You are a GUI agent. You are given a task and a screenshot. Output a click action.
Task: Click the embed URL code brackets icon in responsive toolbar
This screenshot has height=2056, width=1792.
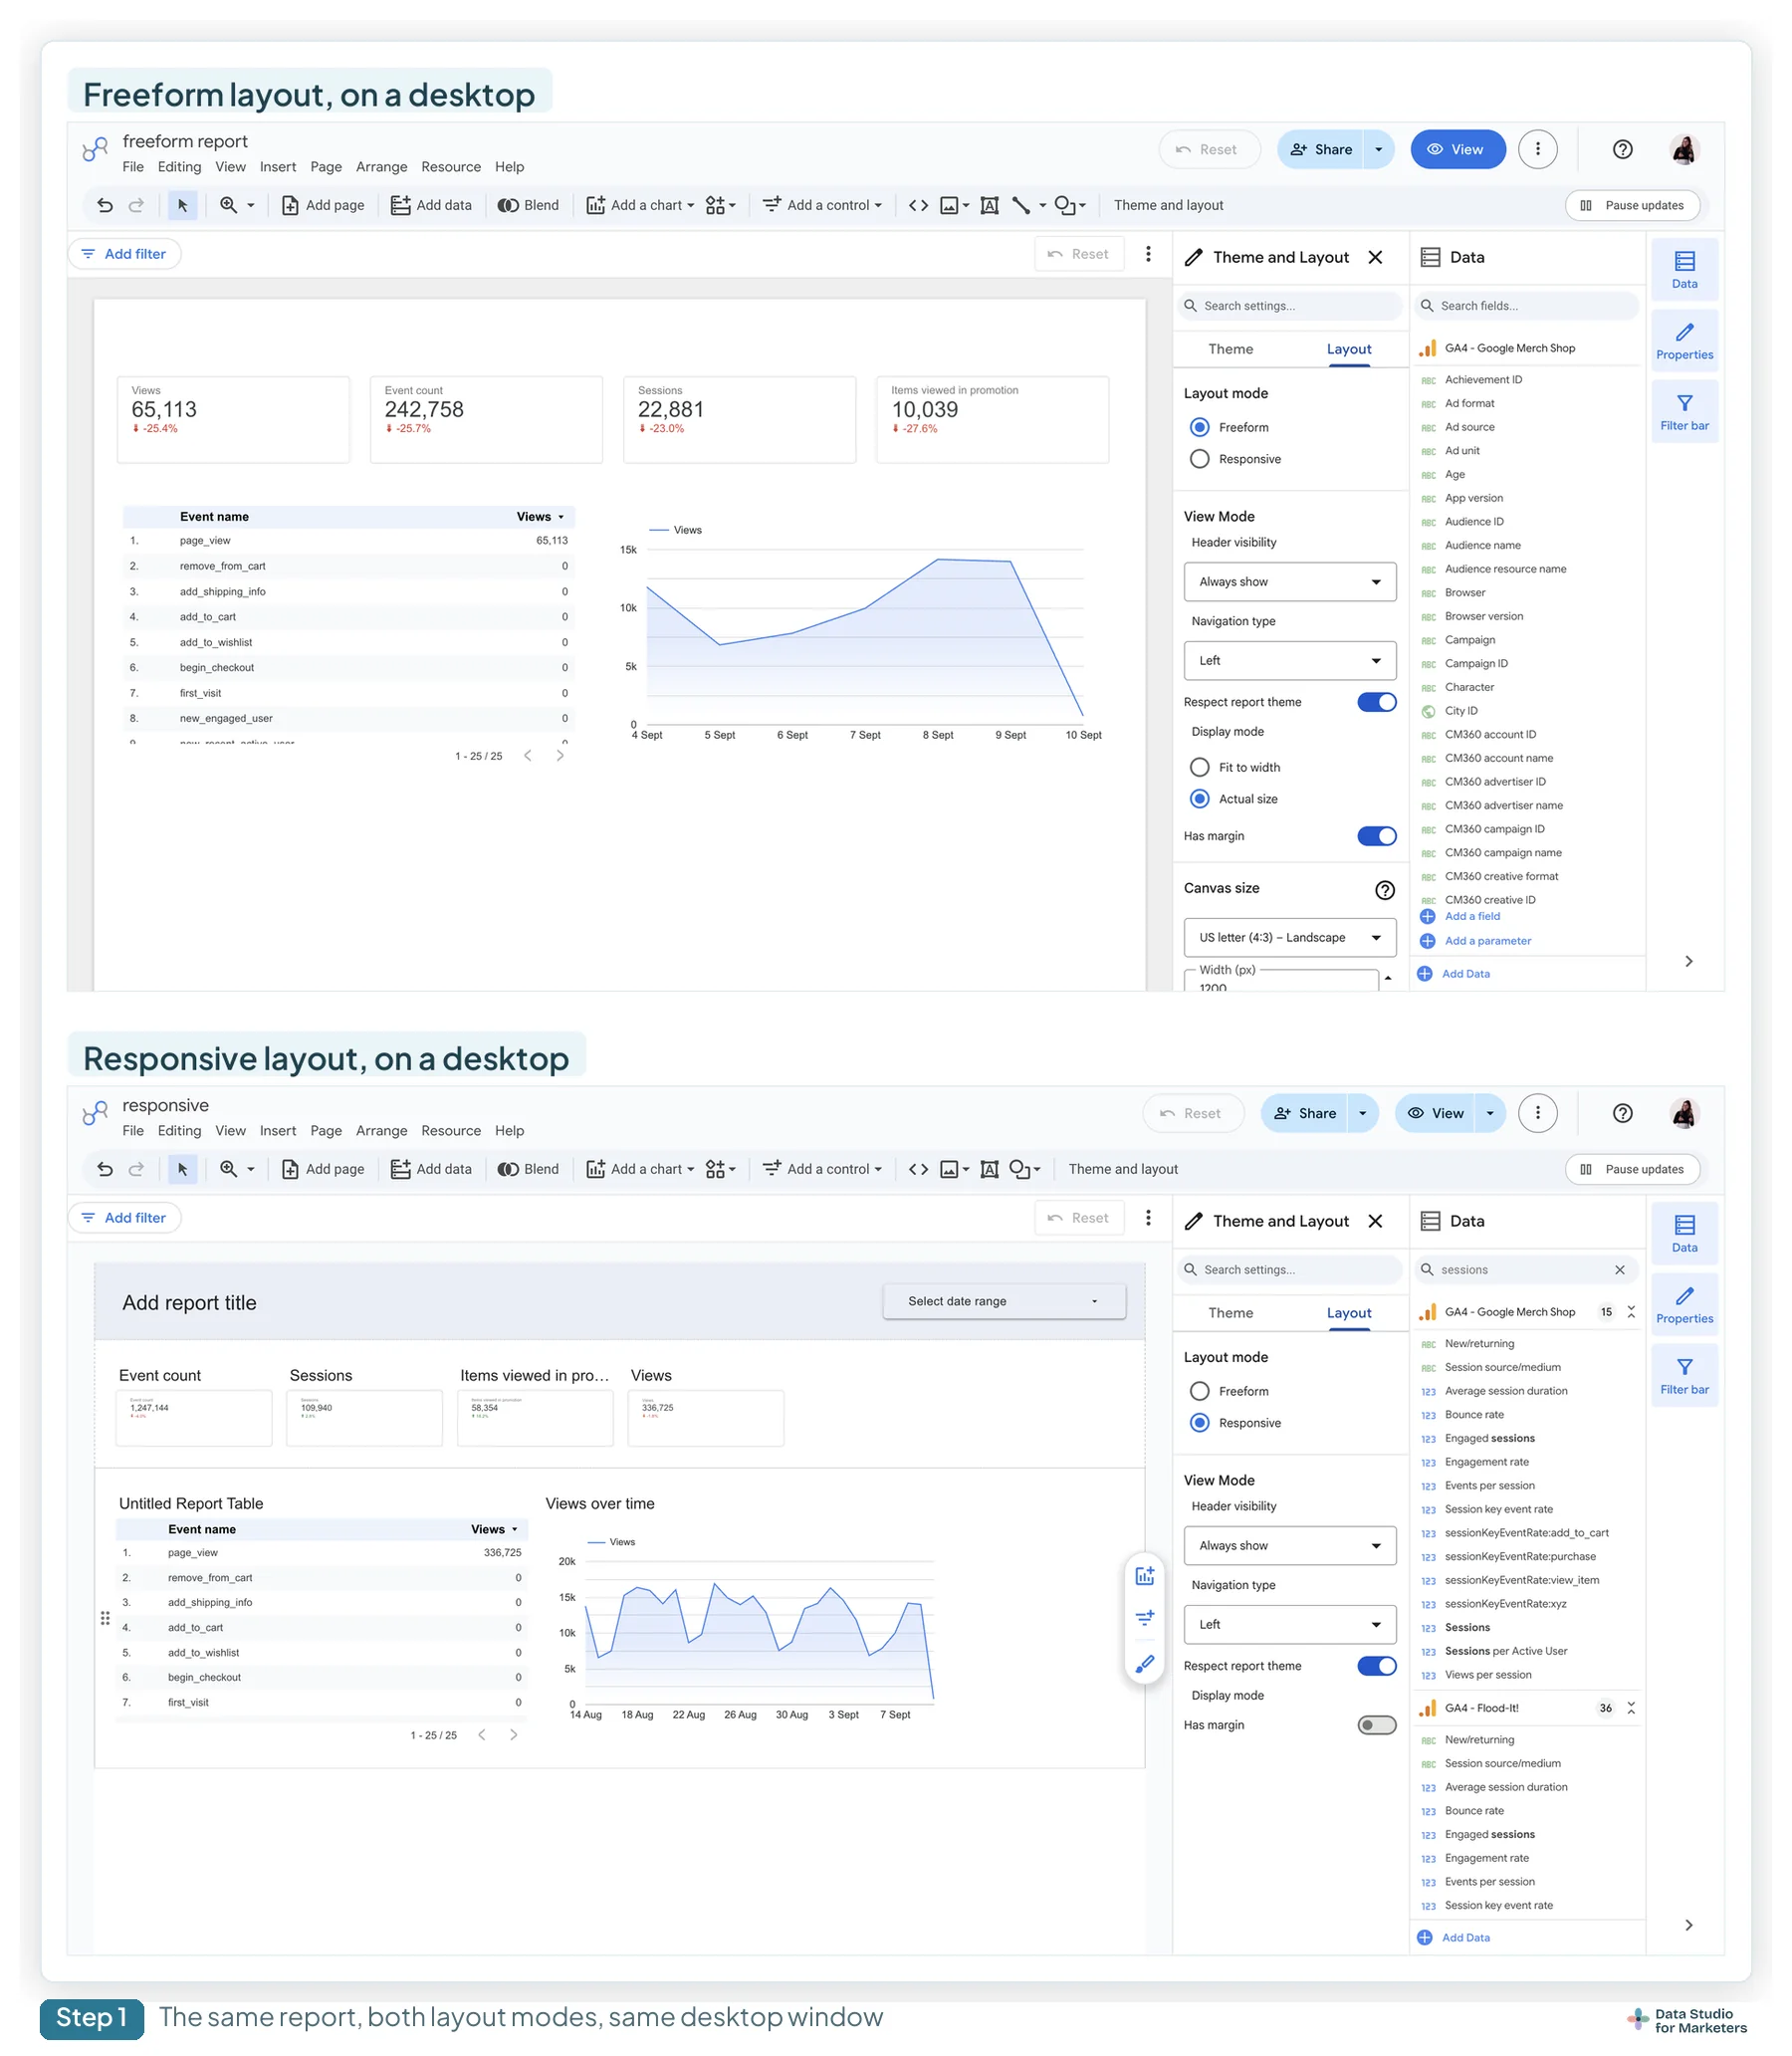pyautogui.click(x=918, y=1169)
